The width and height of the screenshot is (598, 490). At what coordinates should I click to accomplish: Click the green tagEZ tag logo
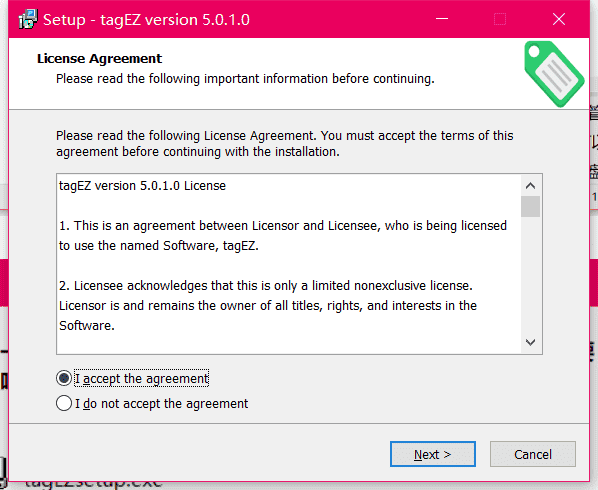pos(554,74)
